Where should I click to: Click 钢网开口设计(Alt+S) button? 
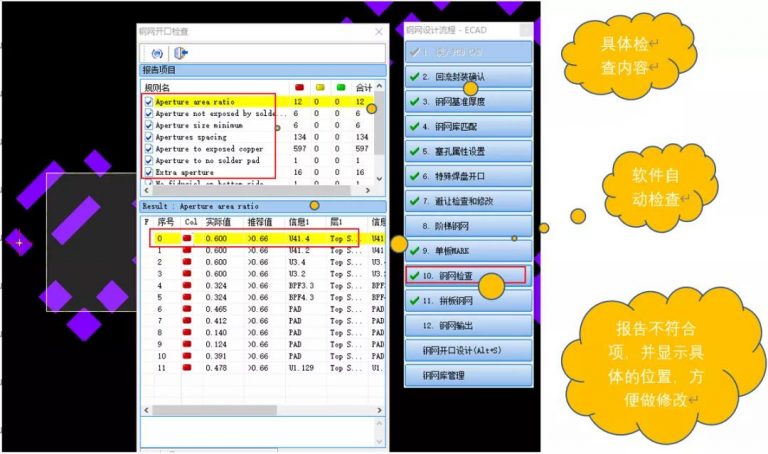(x=468, y=351)
